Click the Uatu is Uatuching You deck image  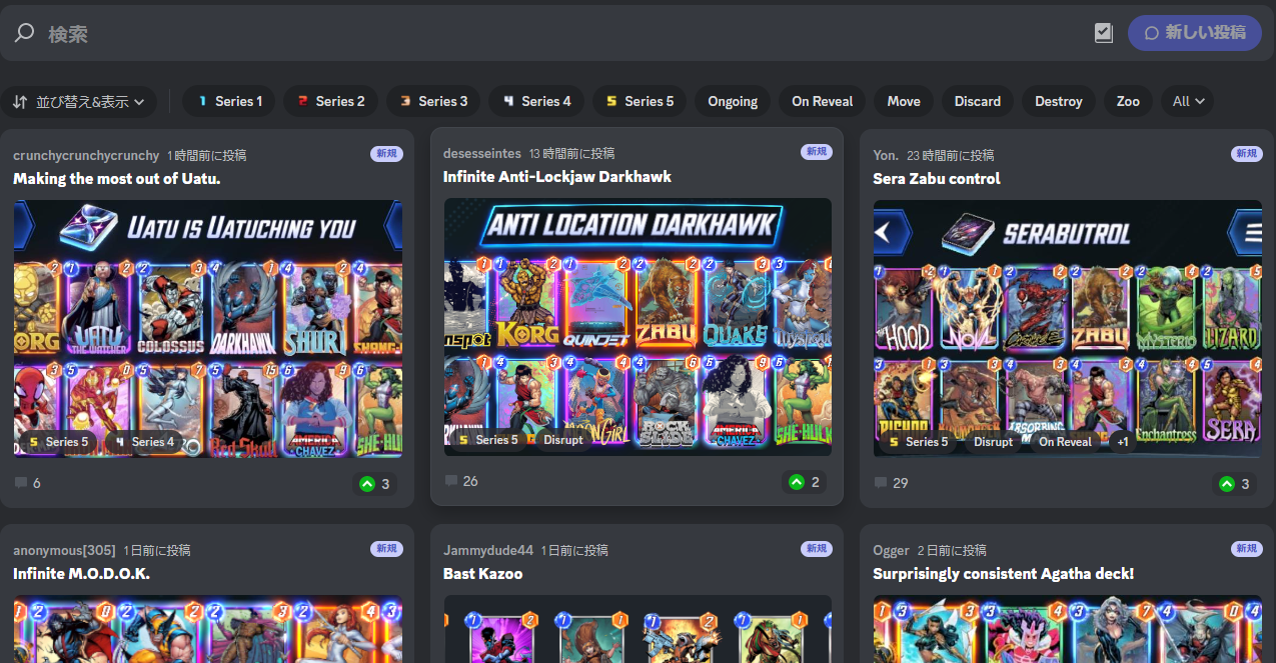pos(208,329)
